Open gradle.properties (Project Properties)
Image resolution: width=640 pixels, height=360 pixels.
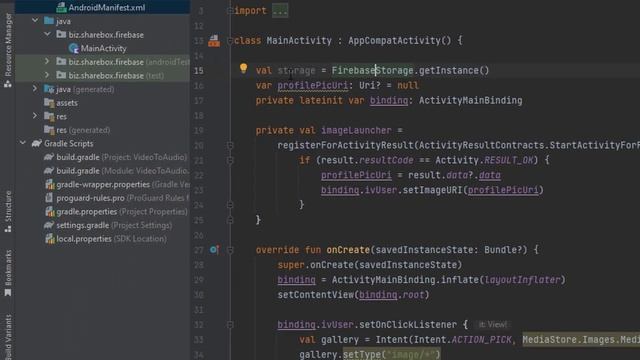click(x=122, y=211)
